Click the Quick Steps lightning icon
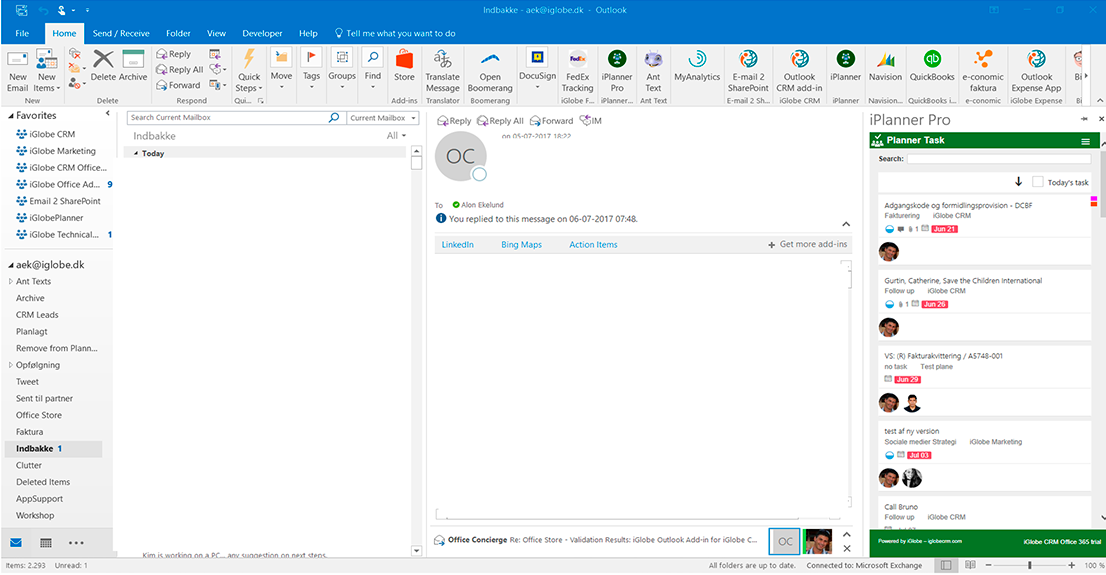The image size is (1106, 575). (x=249, y=59)
